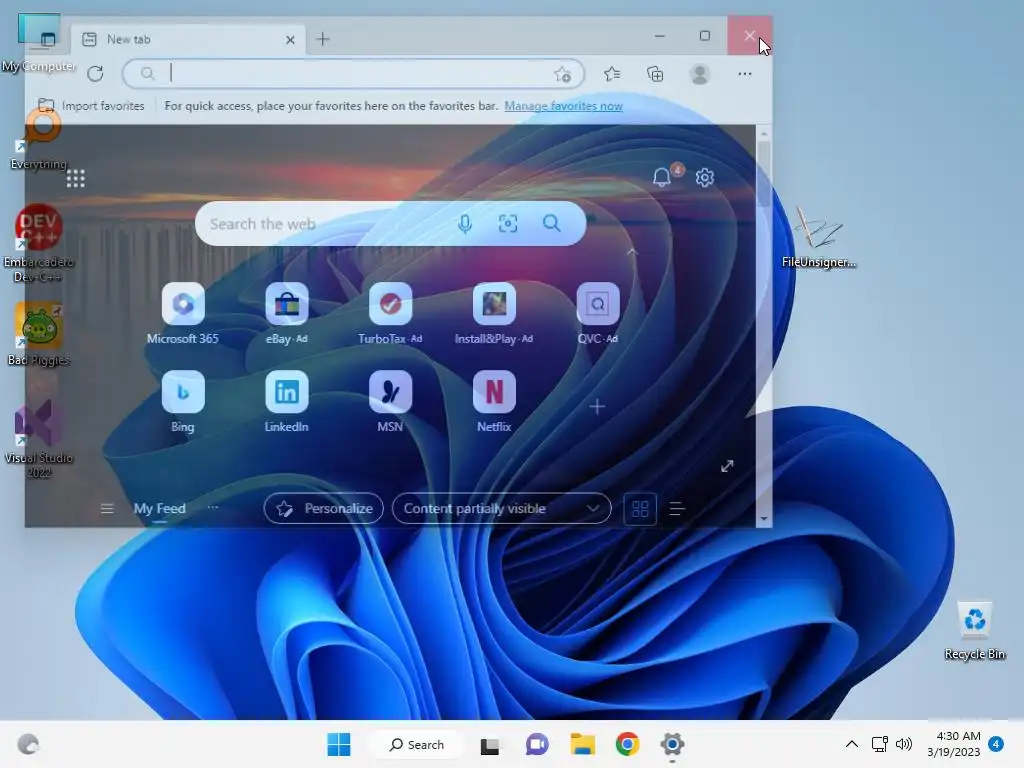Click Personalize button
This screenshot has width=1024, height=768.
[x=324, y=509]
